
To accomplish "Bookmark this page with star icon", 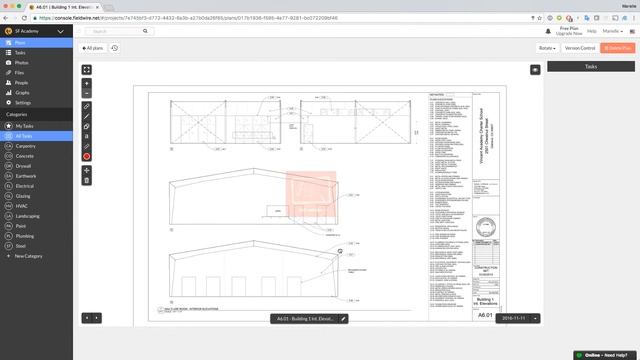I will pos(540,18).
